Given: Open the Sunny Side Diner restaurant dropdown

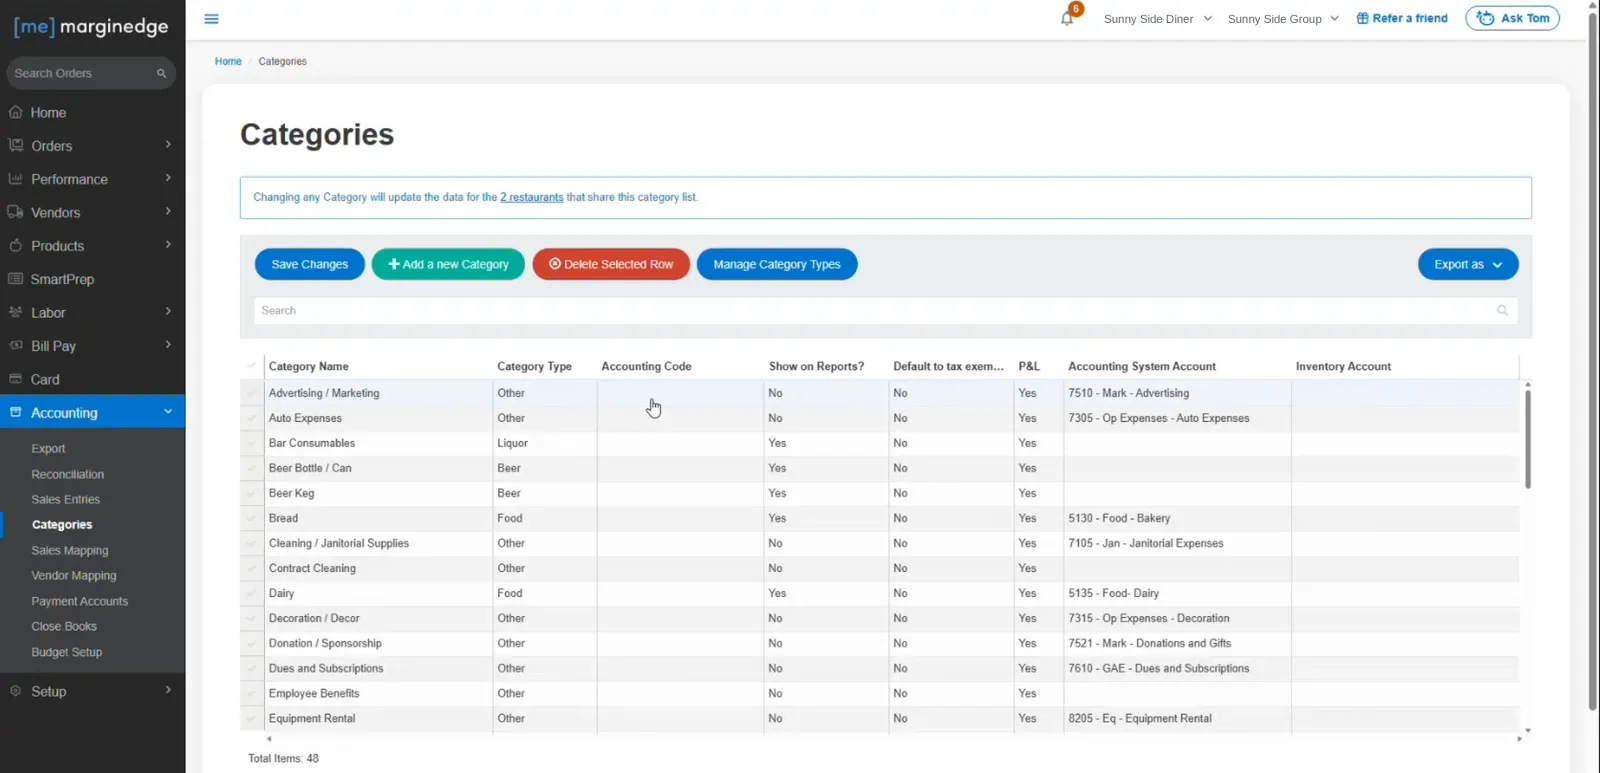Looking at the screenshot, I should click(1158, 19).
